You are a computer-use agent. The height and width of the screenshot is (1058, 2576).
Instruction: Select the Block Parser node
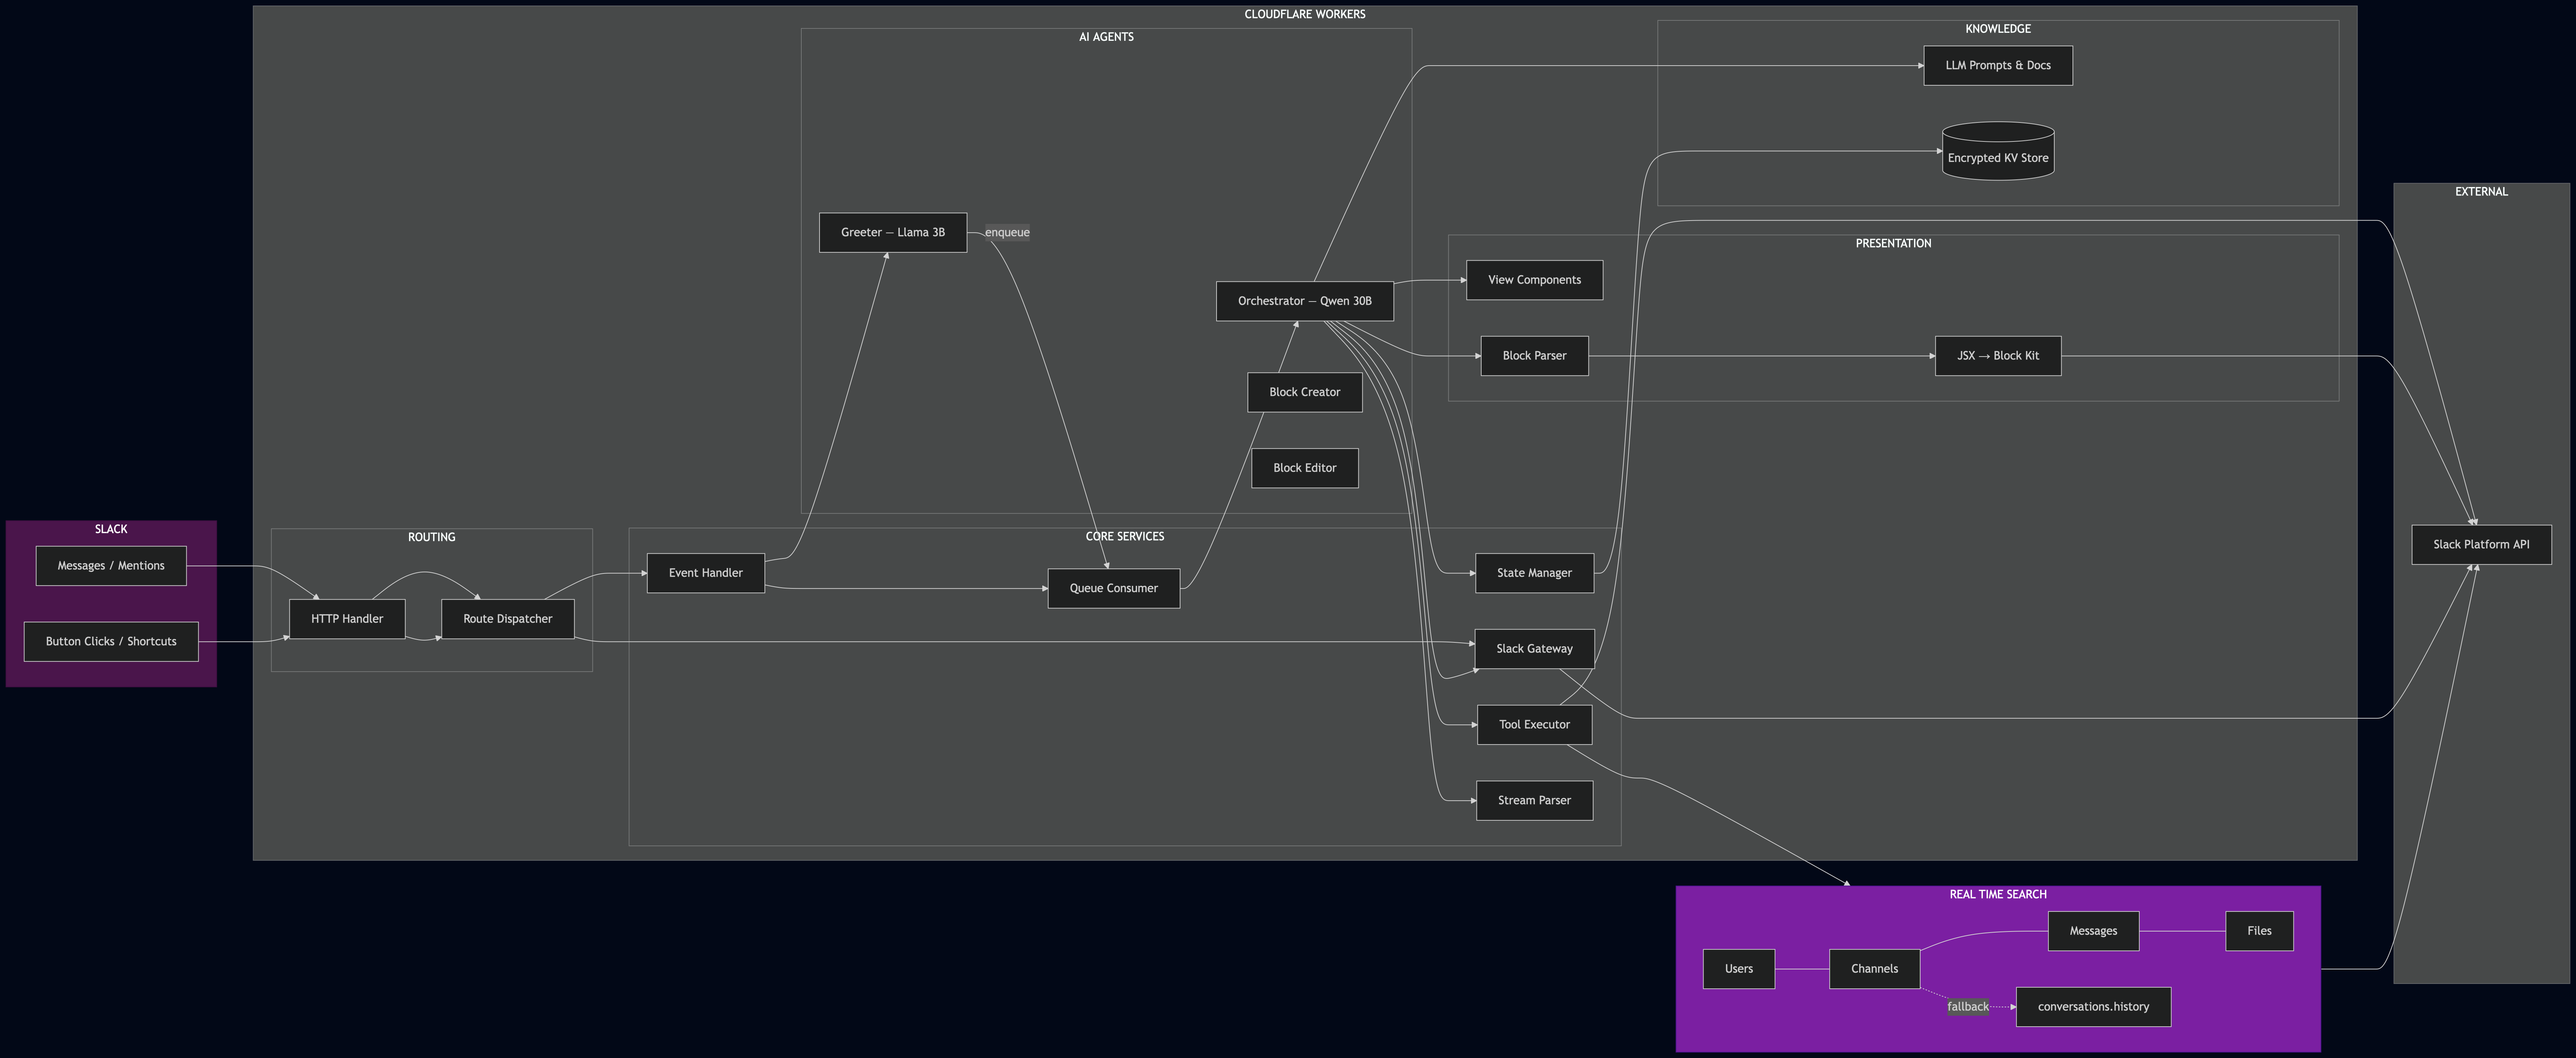coord(1535,356)
